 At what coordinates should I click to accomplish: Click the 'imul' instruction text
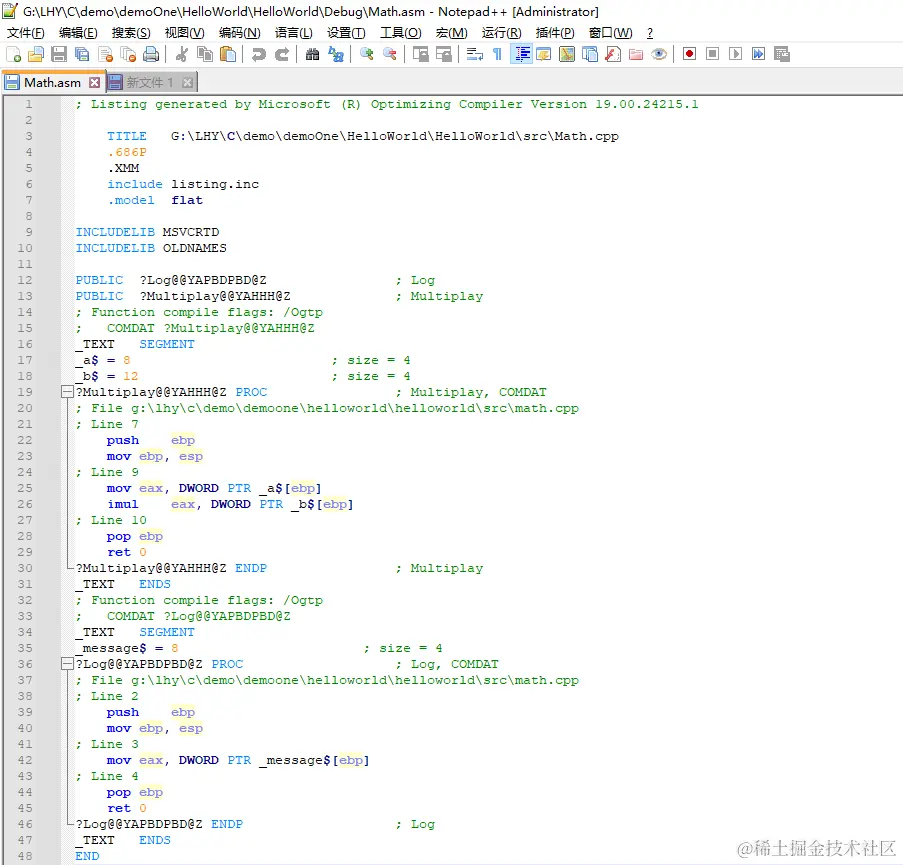[x=123, y=504]
